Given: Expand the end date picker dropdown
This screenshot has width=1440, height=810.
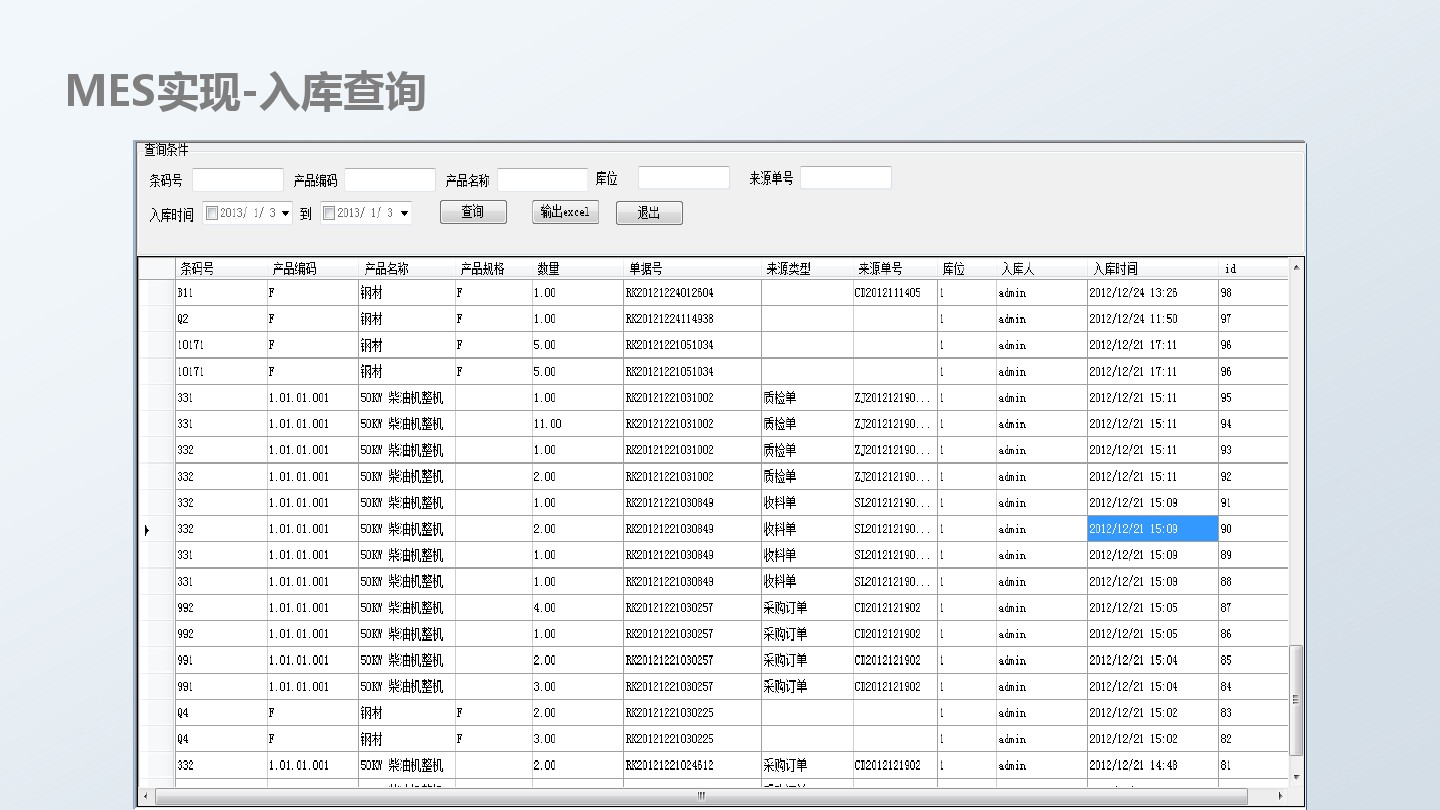Looking at the screenshot, I should tap(404, 213).
